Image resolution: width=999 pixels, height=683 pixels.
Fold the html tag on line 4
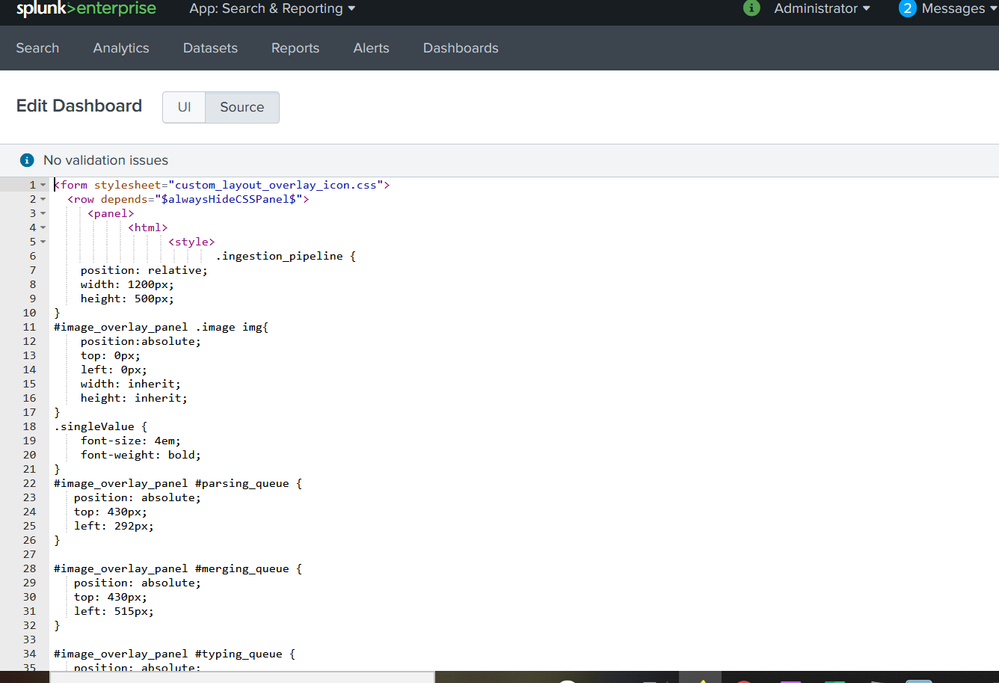click(x=43, y=228)
